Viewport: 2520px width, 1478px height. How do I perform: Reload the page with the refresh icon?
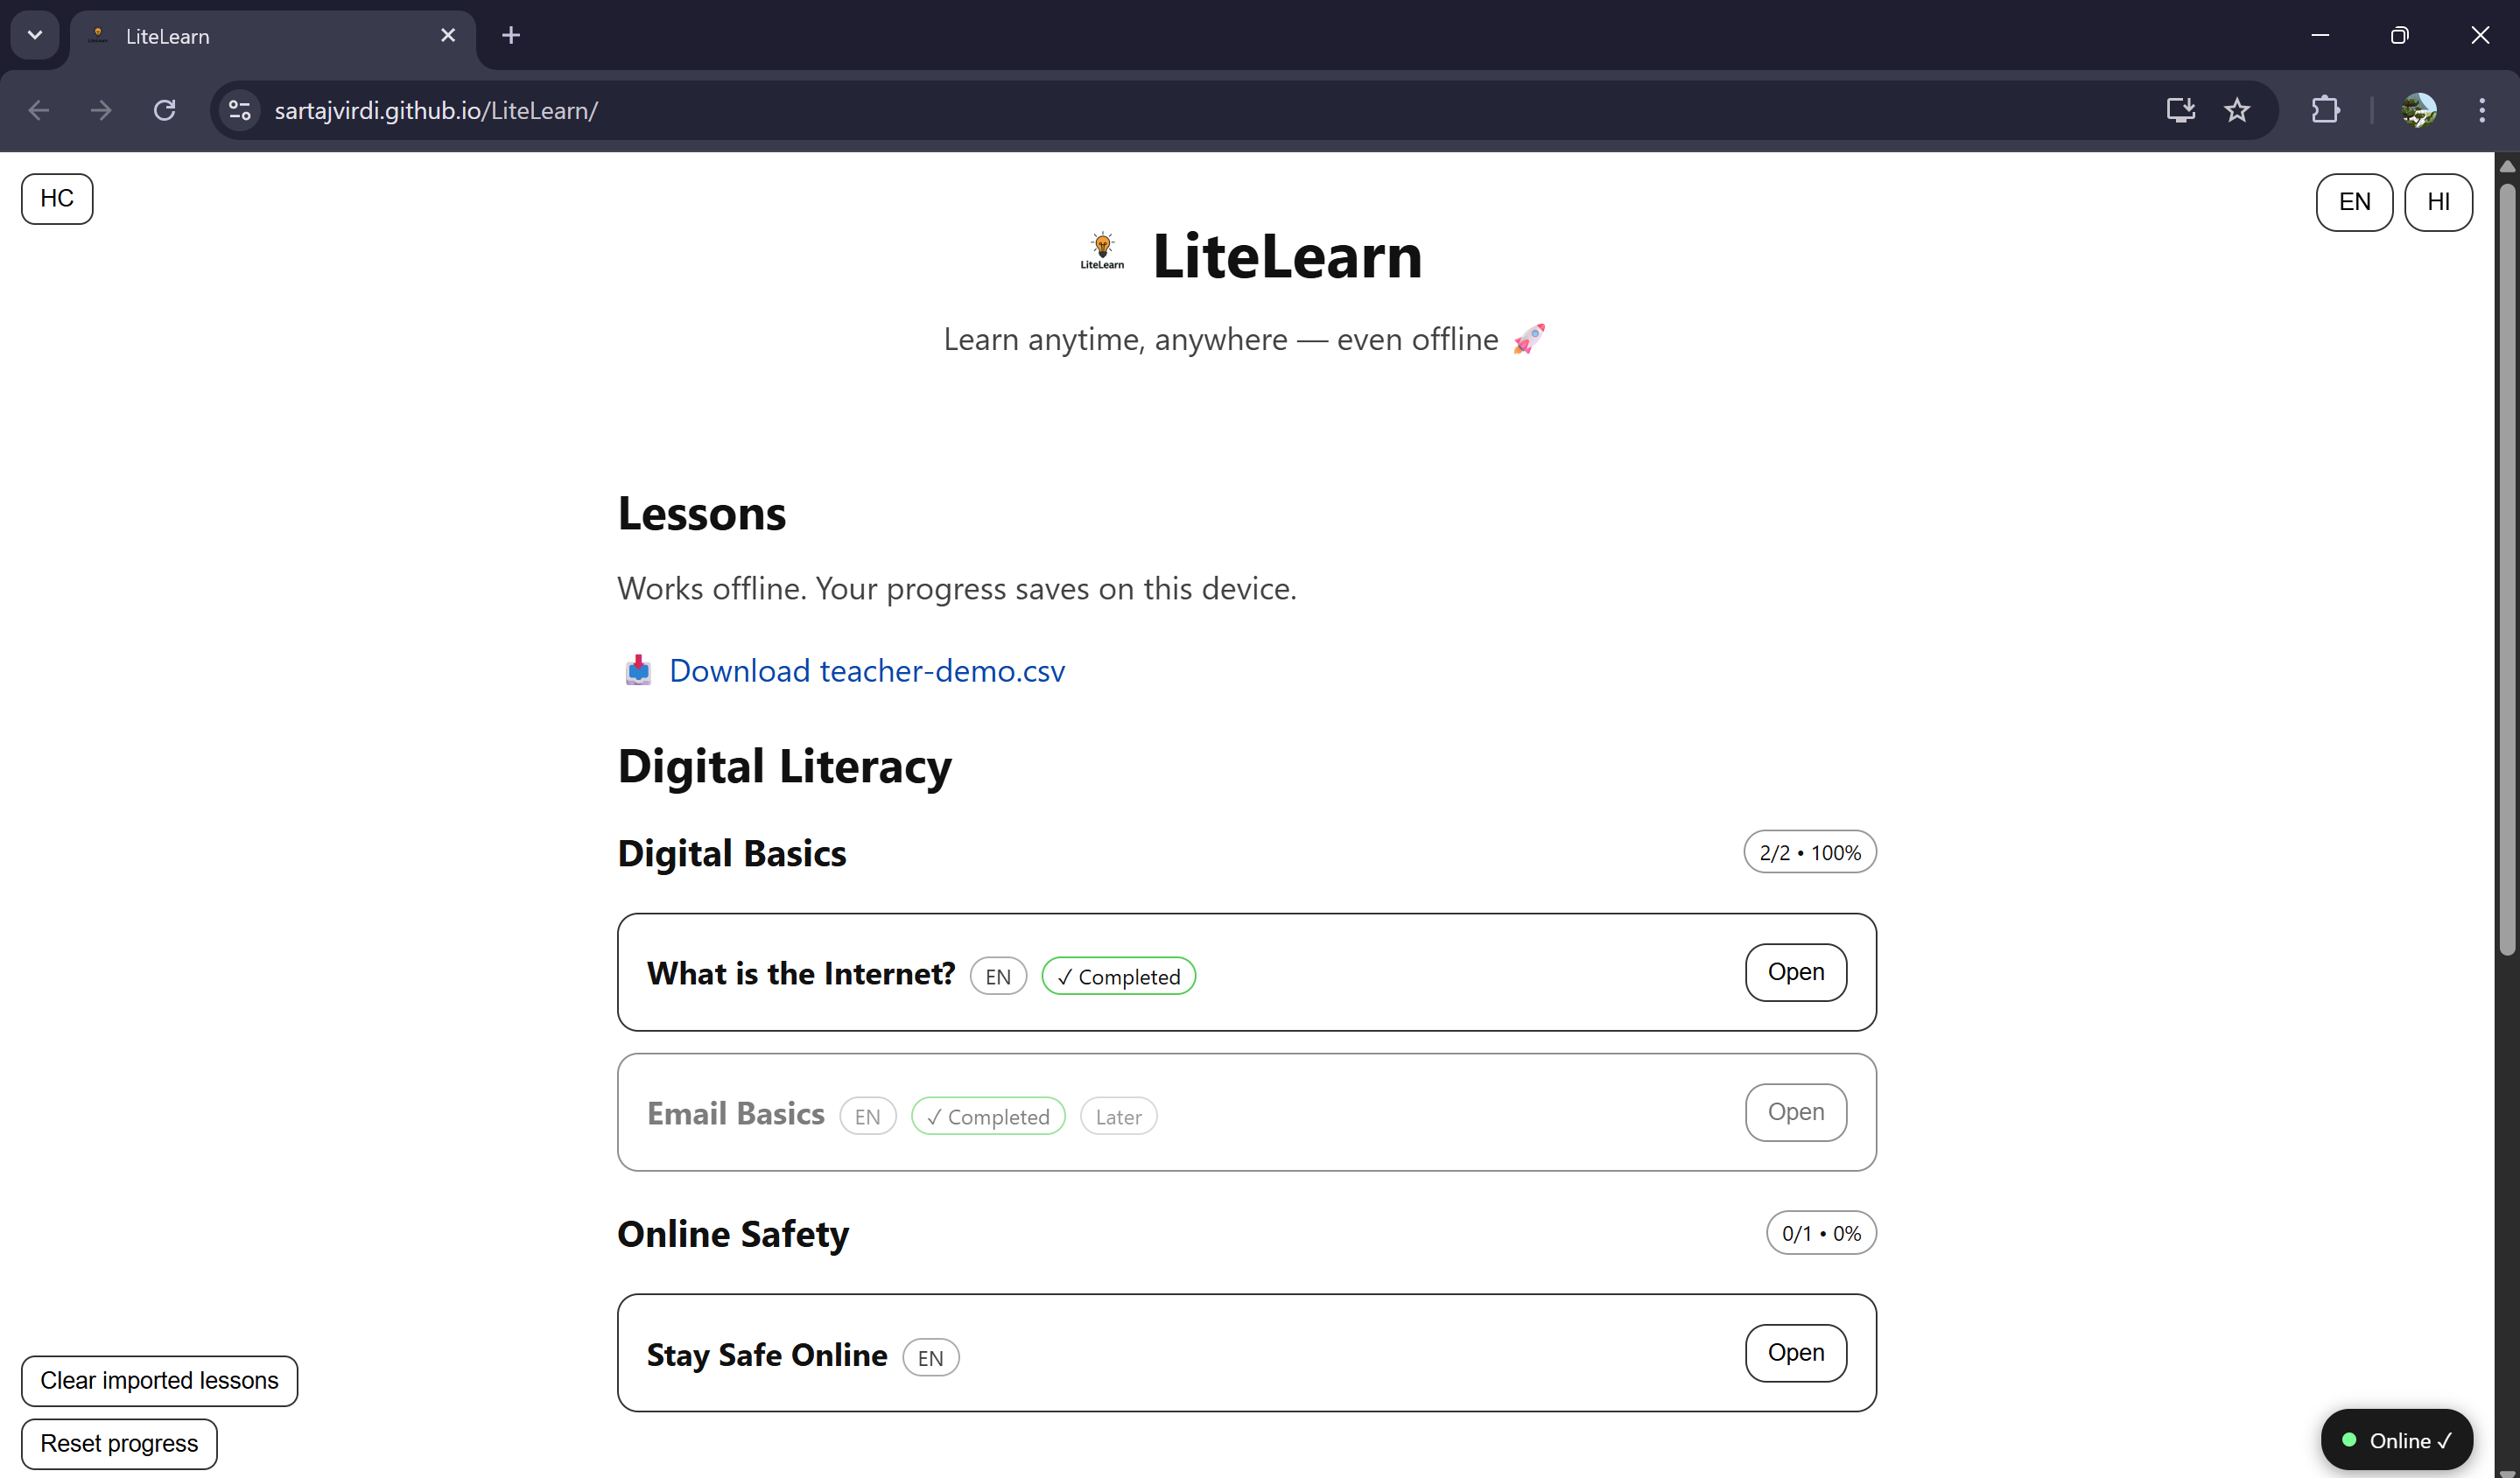pyautogui.click(x=165, y=110)
